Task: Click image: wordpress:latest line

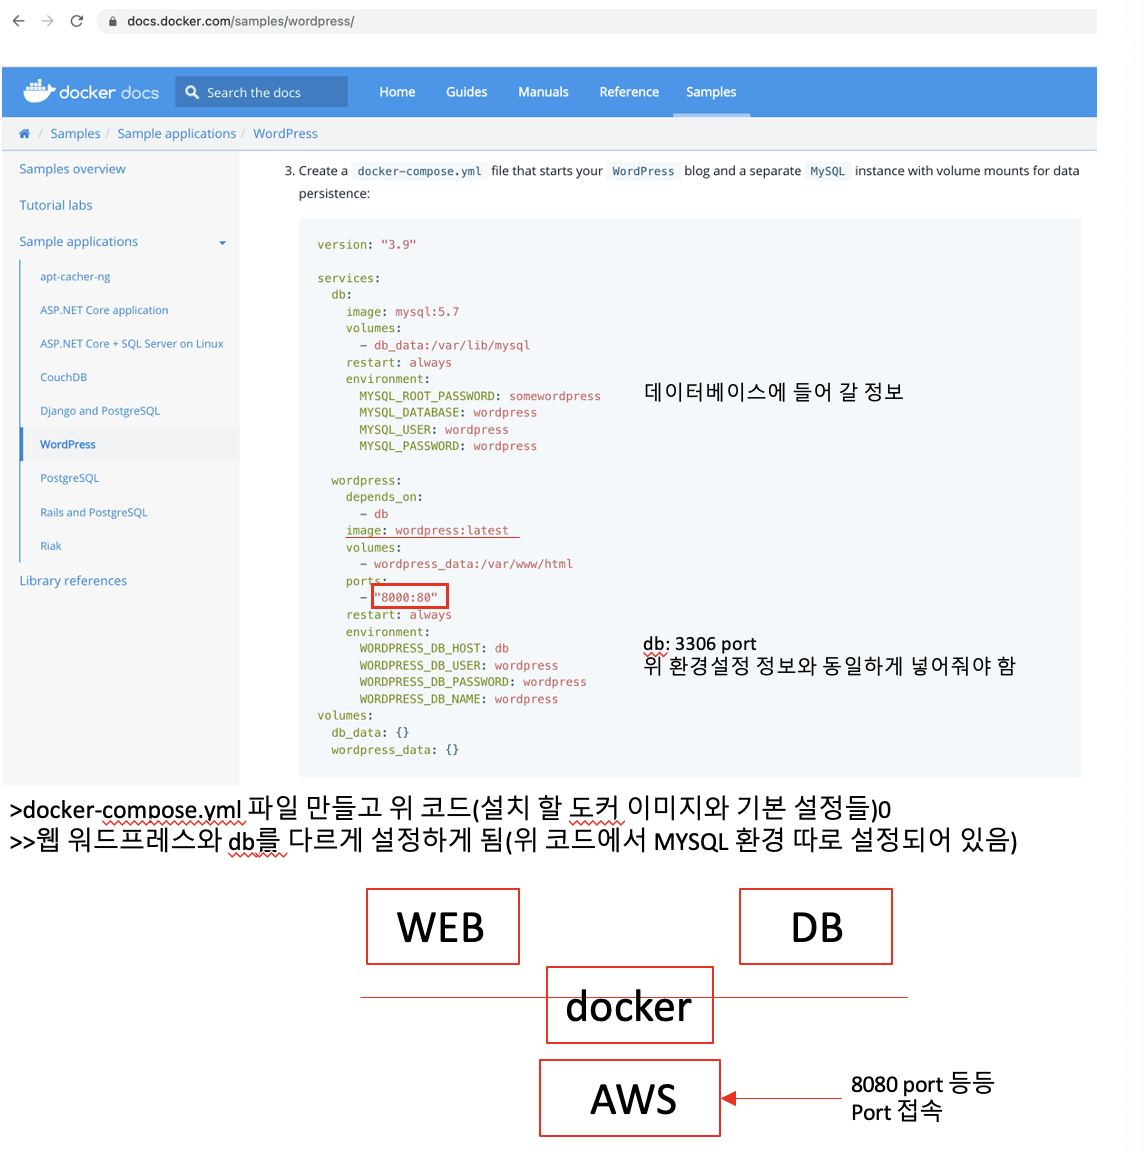Action: [x=427, y=530]
